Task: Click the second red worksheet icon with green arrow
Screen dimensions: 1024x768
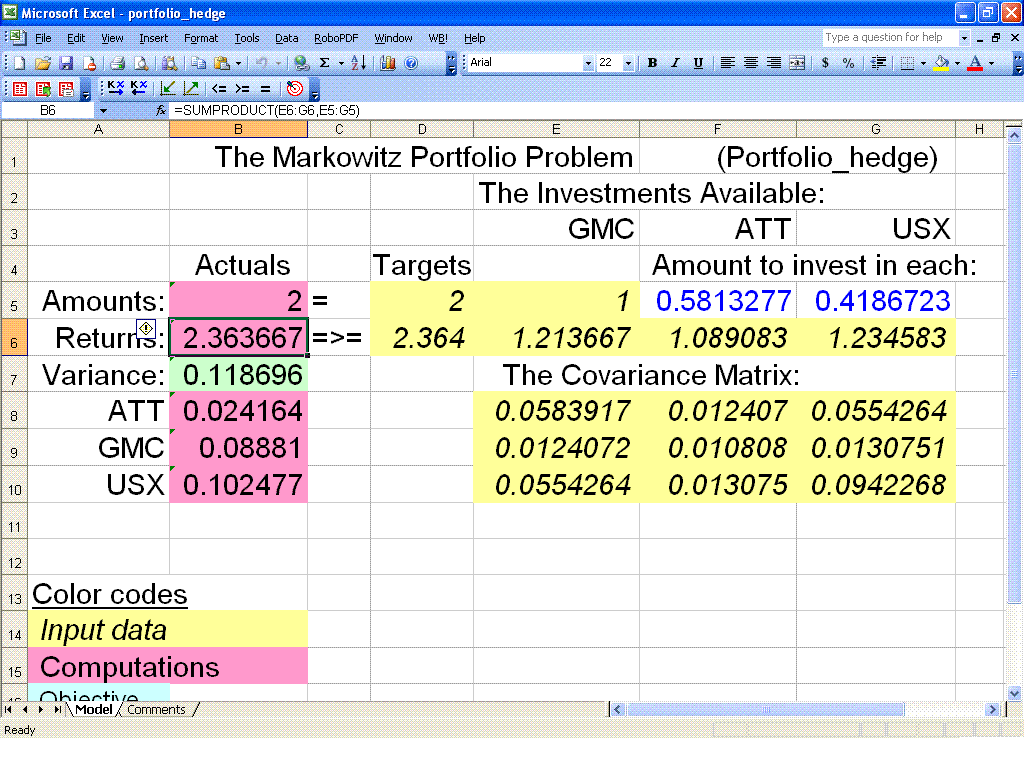Action: tap(44, 89)
